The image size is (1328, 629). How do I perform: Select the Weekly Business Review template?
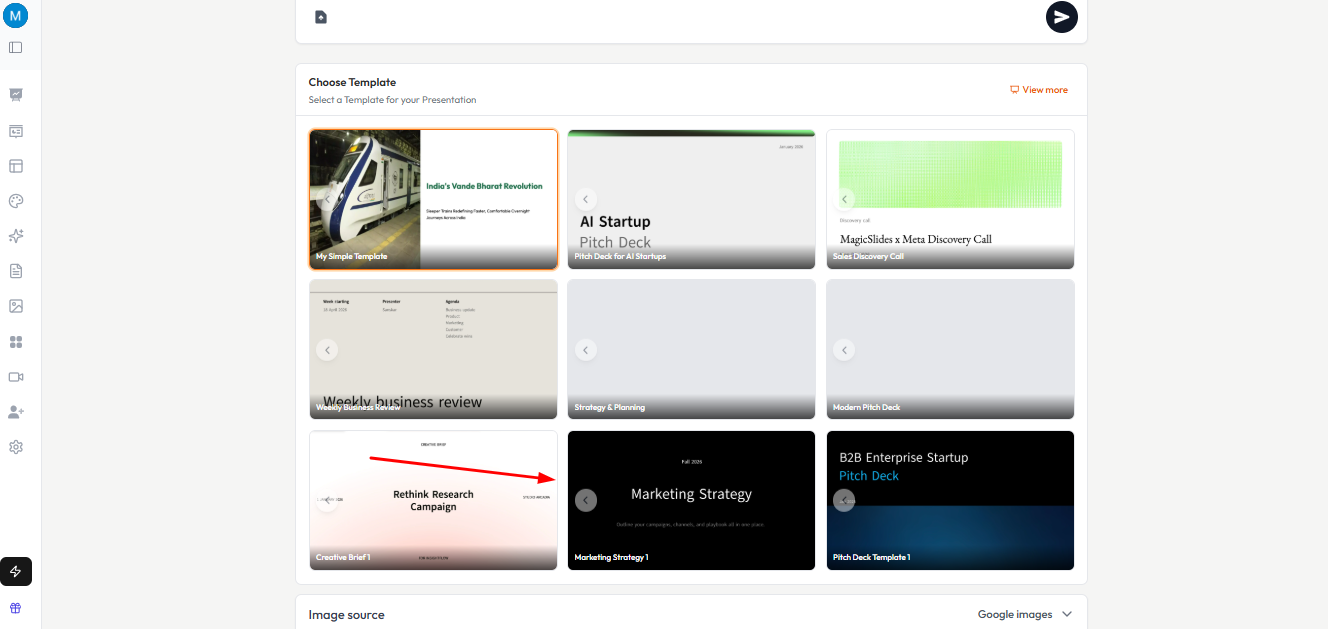(x=433, y=349)
